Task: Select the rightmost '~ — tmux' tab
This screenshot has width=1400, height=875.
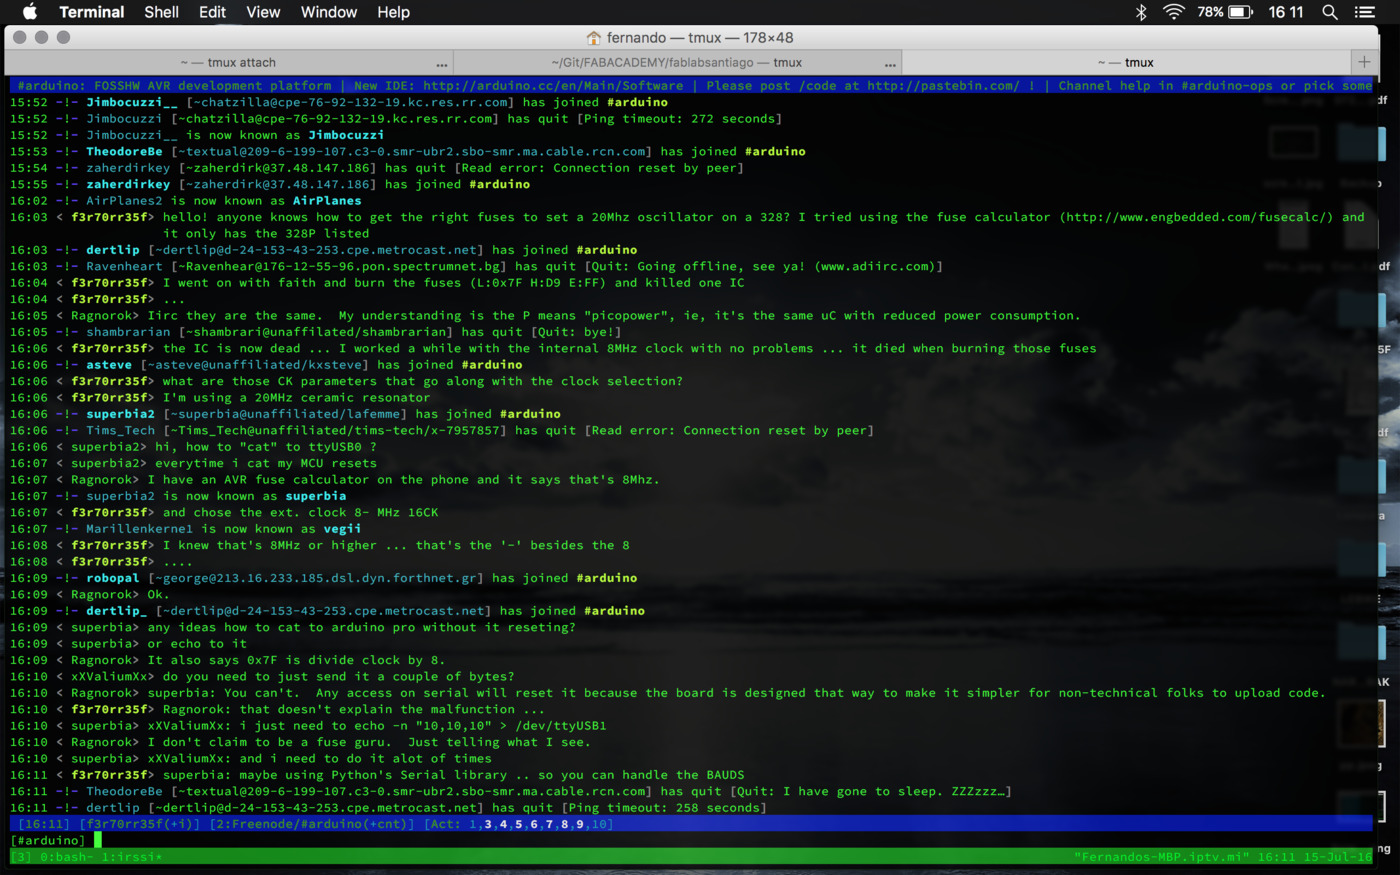Action: pyautogui.click(x=1125, y=62)
